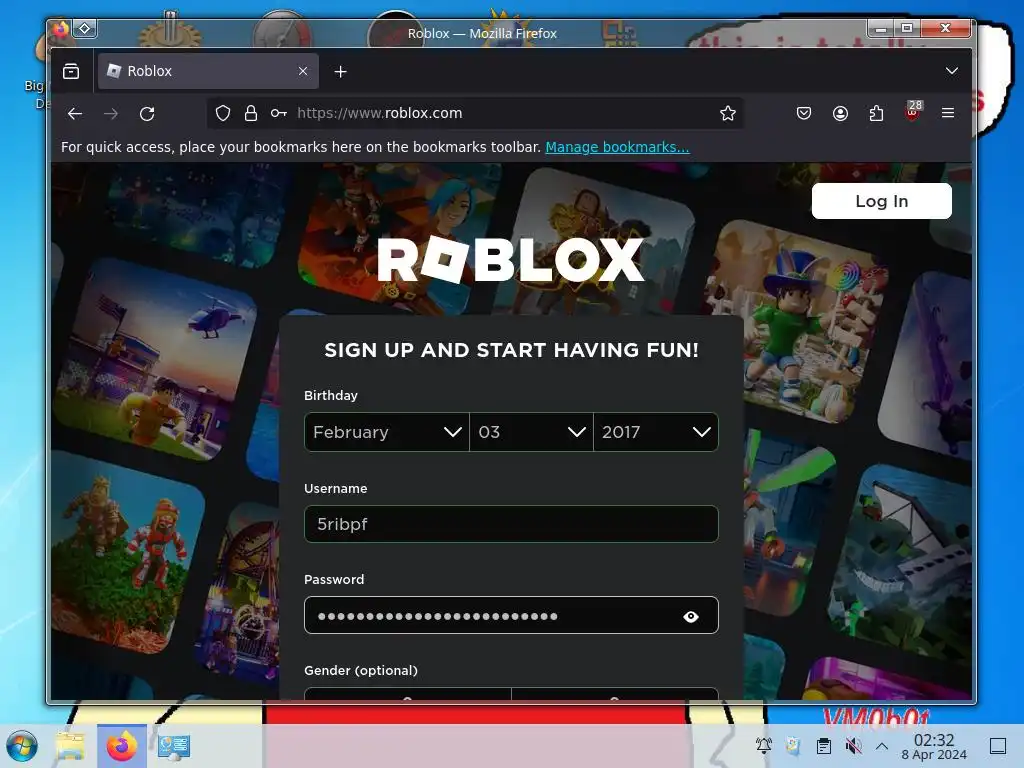The width and height of the screenshot is (1024, 768).
Task: Click the Log In button
Action: (882, 201)
